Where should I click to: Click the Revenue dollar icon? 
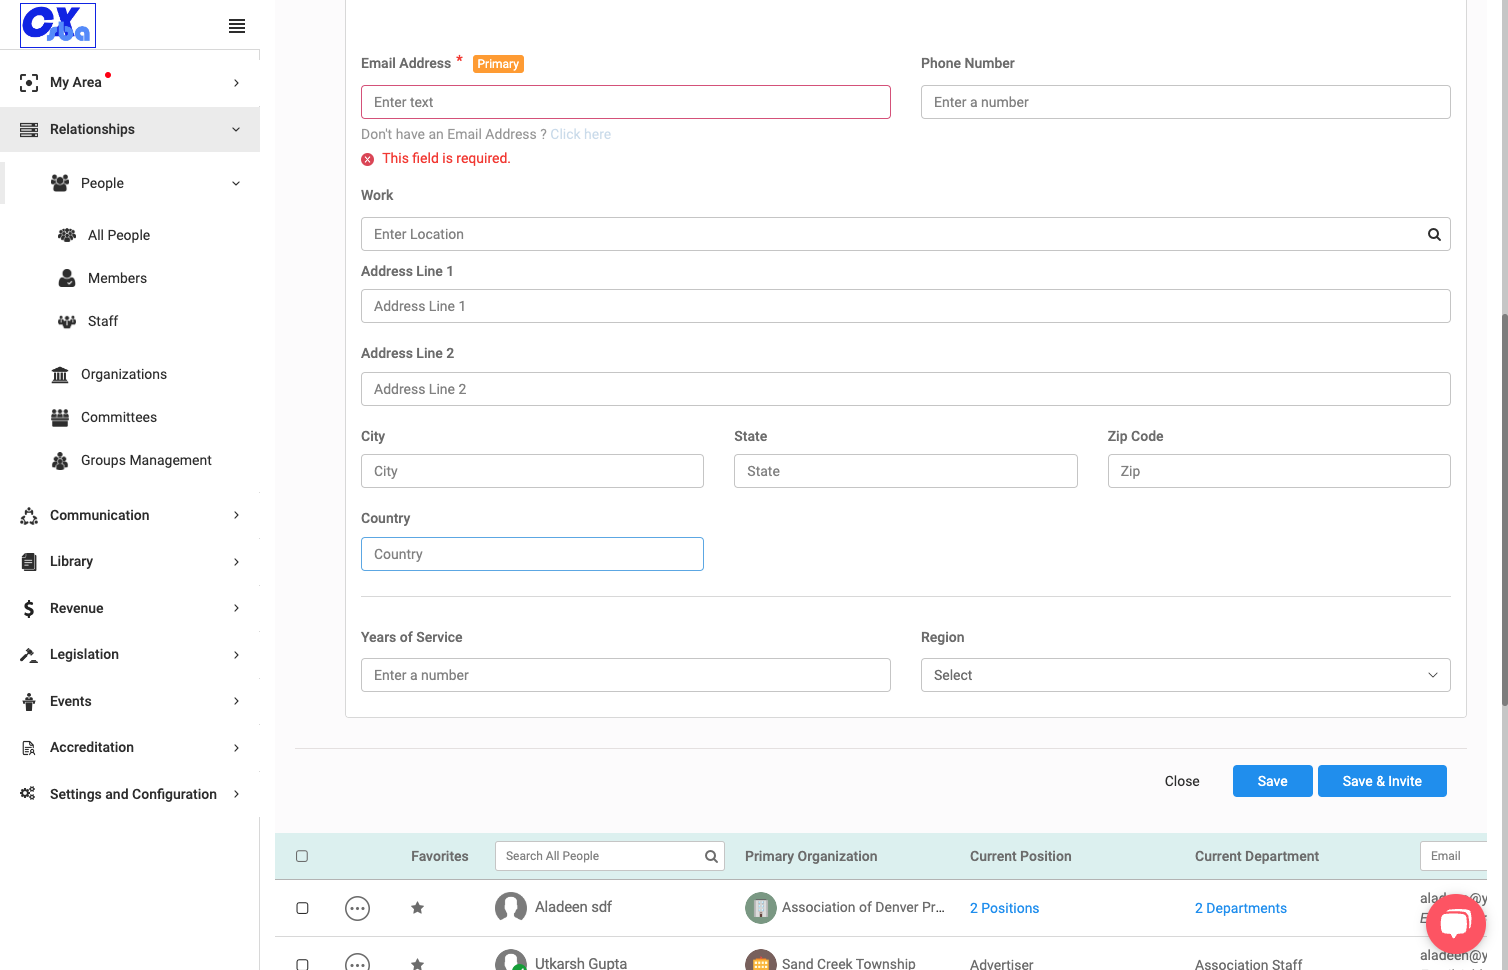[29, 608]
